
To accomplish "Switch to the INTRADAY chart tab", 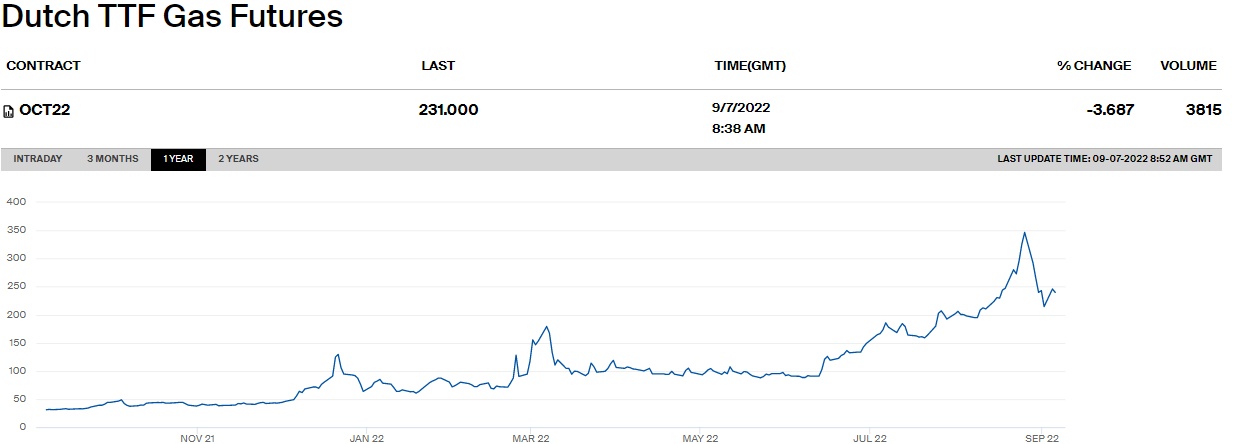I will 38,159.
